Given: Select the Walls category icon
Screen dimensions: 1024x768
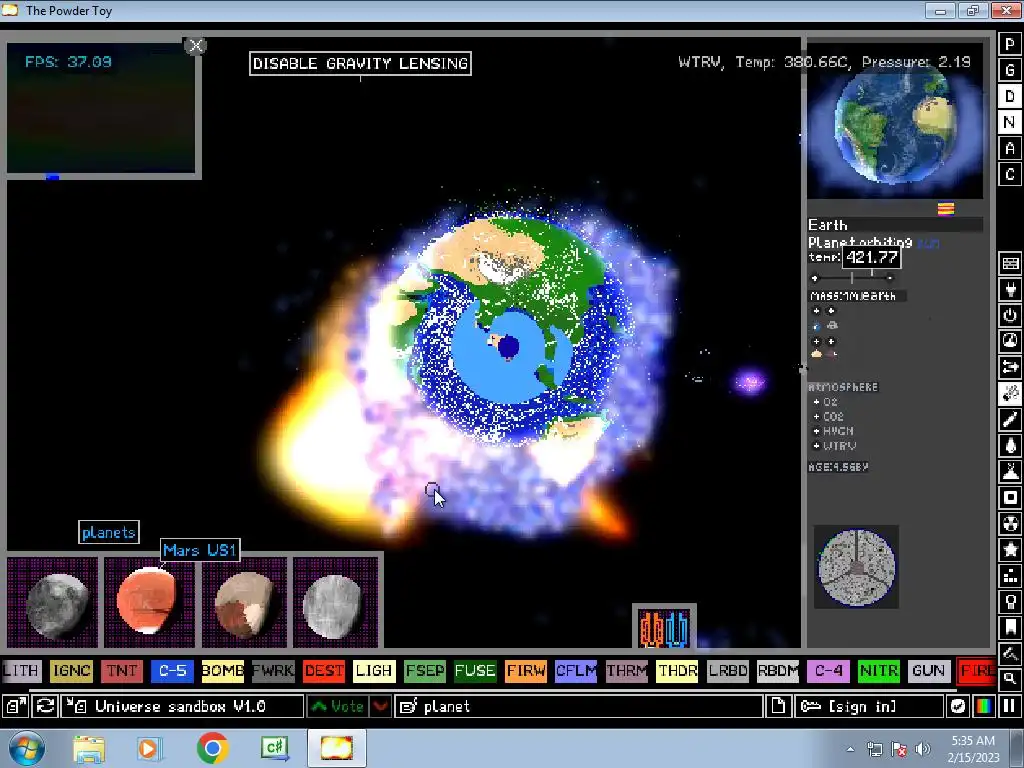Looking at the screenshot, I should pyautogui.click(x=1010, y=263).
